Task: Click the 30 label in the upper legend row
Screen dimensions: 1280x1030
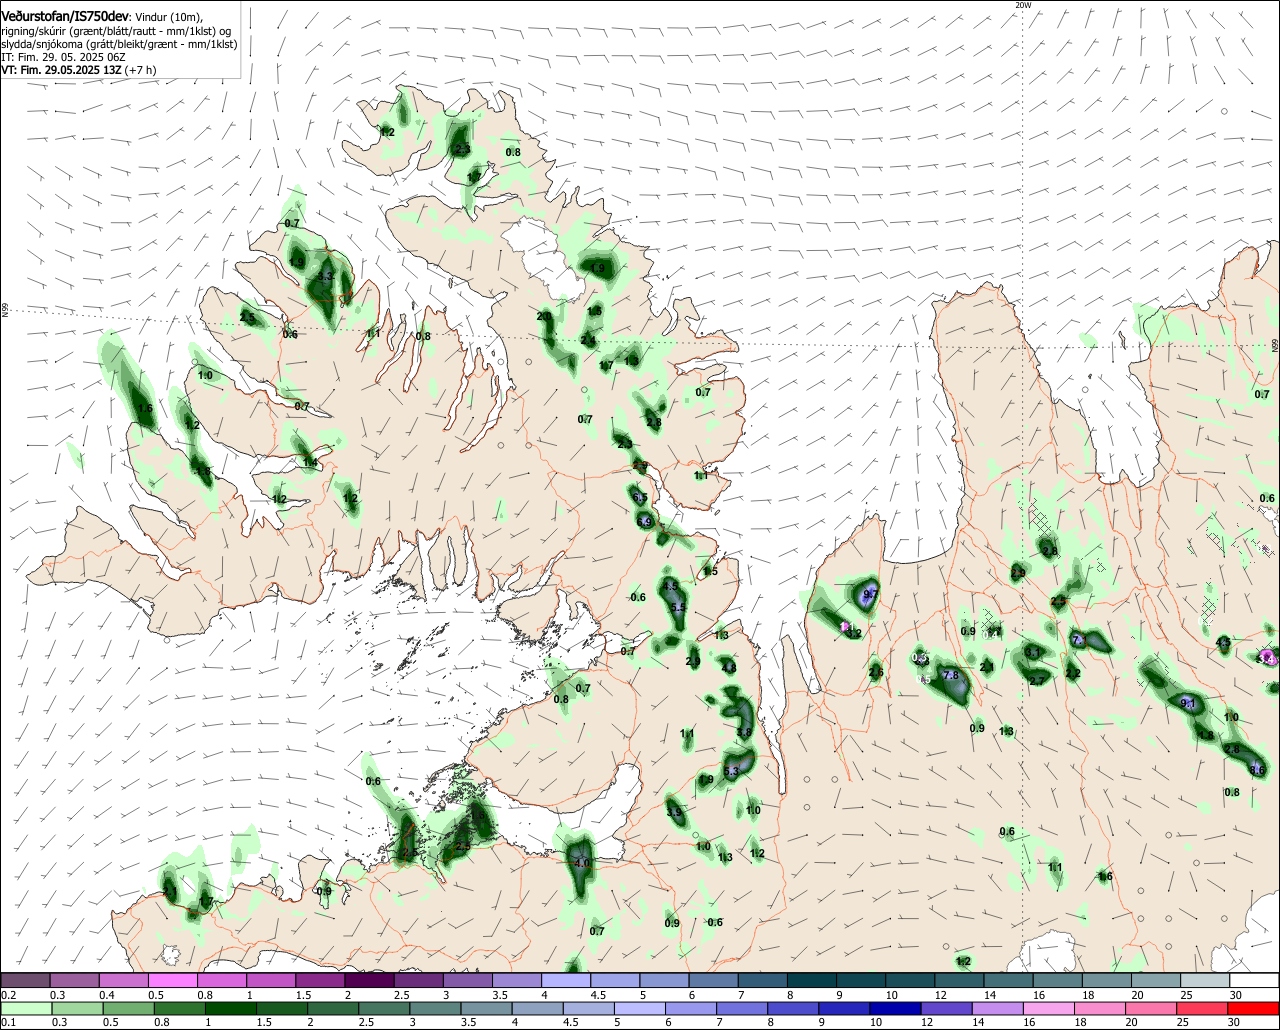Action: pyautogui.click(x=1235, y=995)
